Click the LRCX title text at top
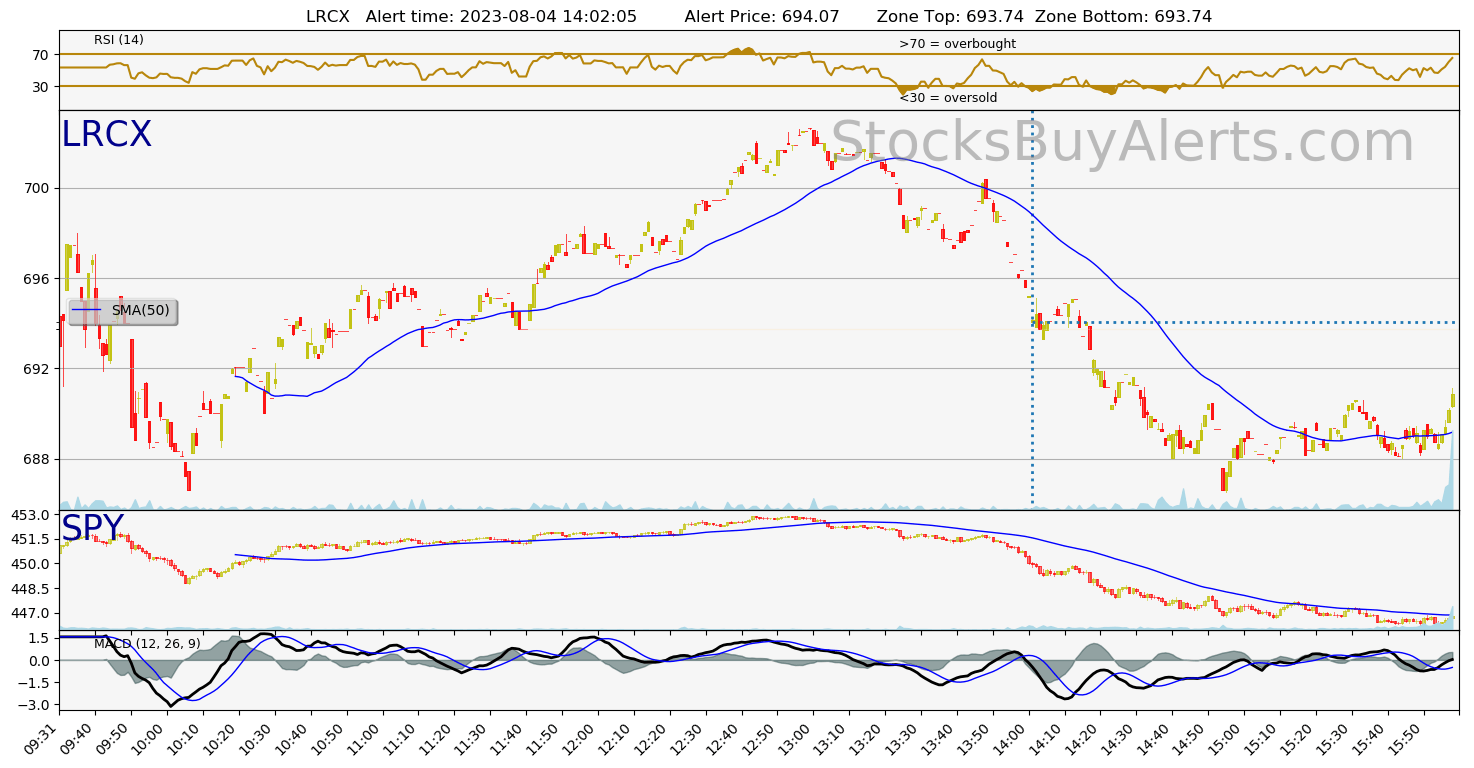Viewport: 1474px width, 768px height. tap(327, 16)
